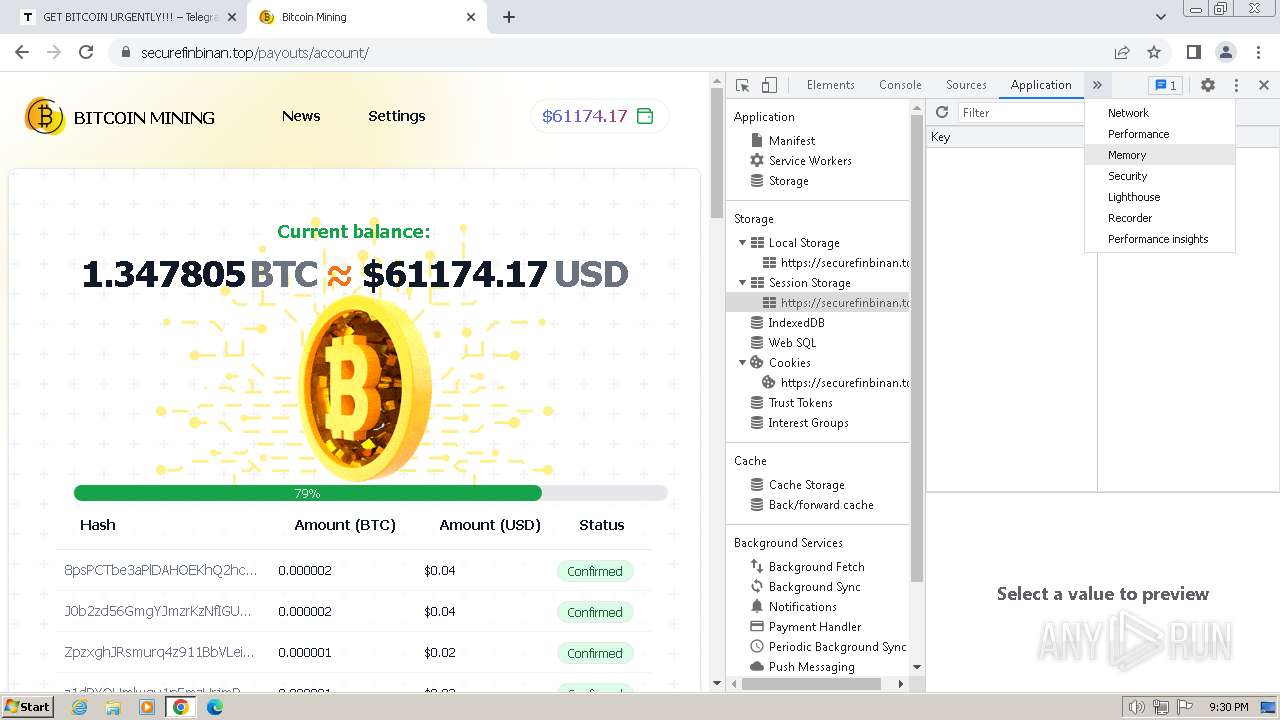This screenshot has height=720, width=1280.
Task: Go back with browser back arrow
Action: pos(22,52)
